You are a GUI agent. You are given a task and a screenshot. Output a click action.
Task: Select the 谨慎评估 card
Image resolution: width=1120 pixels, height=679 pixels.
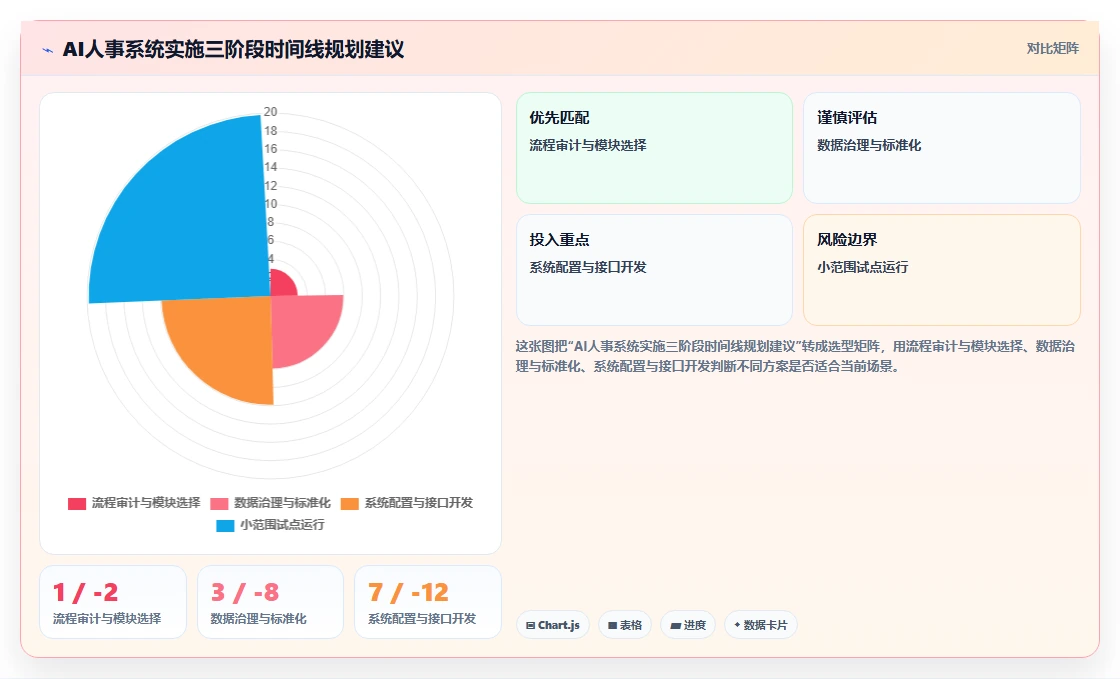pos(941,148)
